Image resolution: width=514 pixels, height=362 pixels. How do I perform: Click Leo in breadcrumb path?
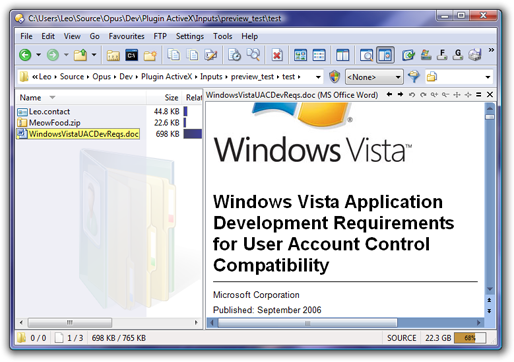point(45,77)
